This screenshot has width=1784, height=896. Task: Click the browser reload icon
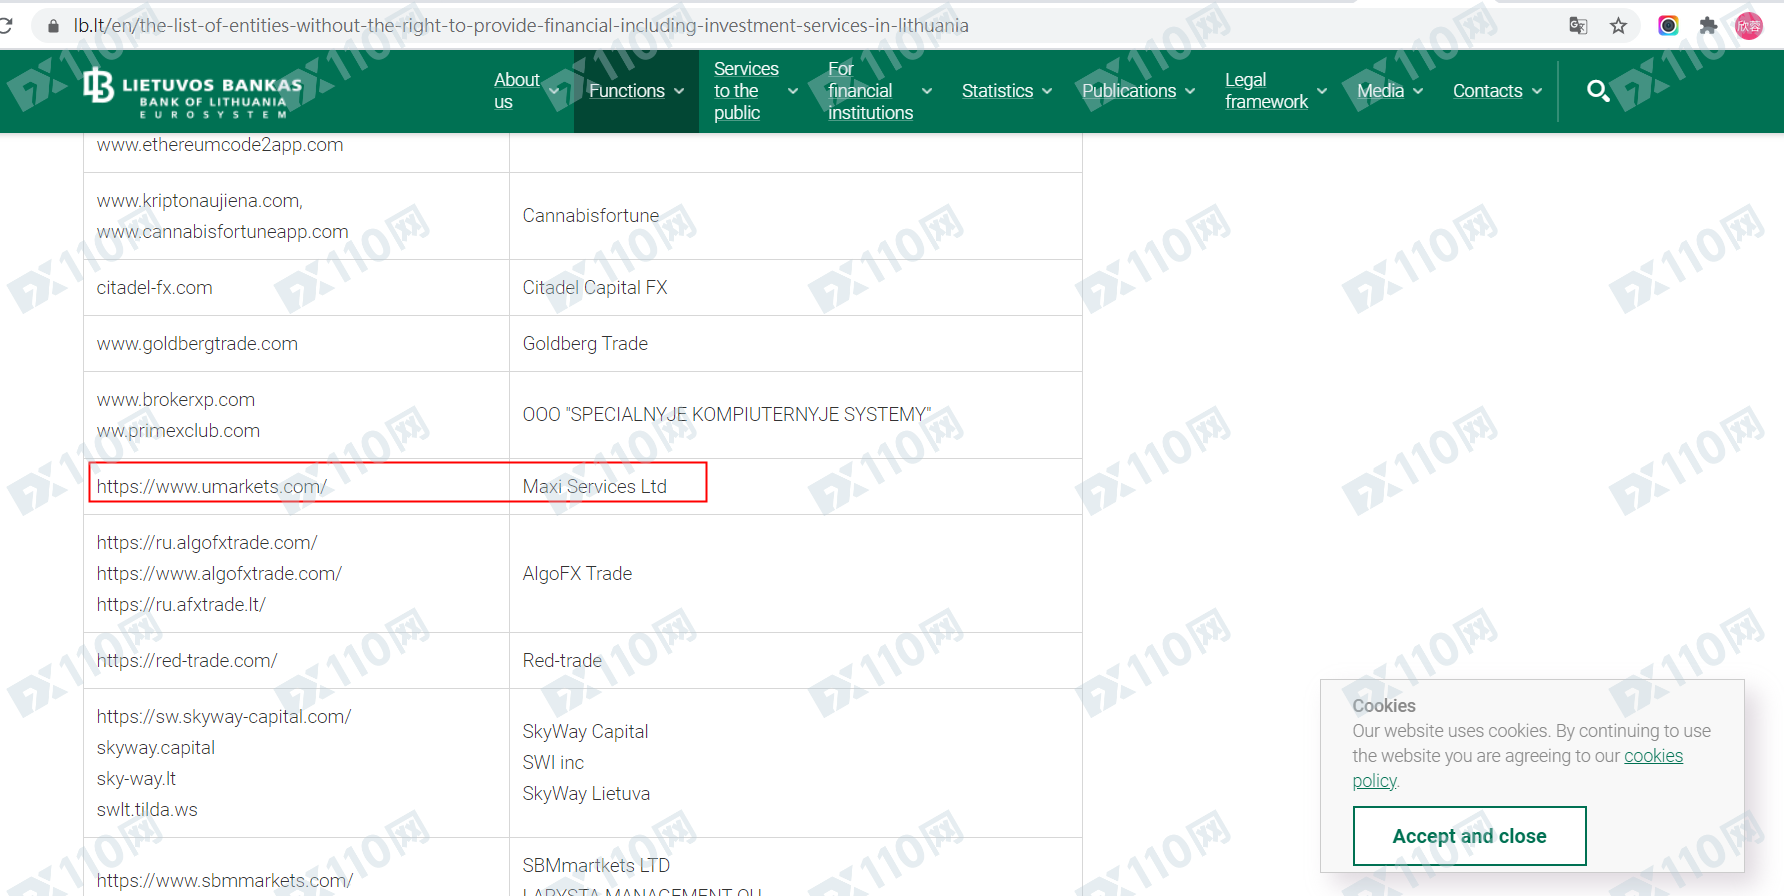click(6, 25)
